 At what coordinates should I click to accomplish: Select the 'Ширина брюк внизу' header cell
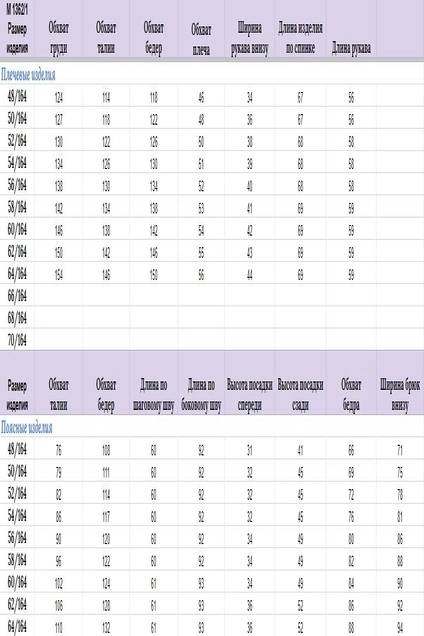click(400, 394)
